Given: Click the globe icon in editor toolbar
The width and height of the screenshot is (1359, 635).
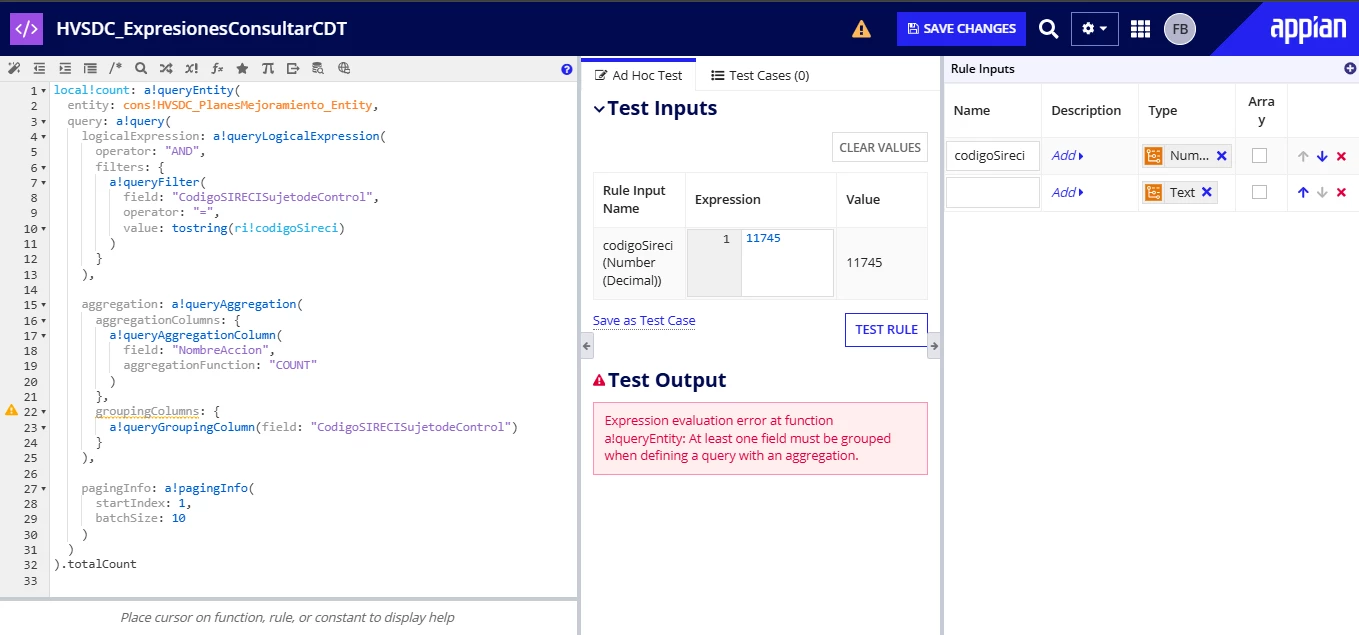Looking at the screenshot, I should coord(344,69).
